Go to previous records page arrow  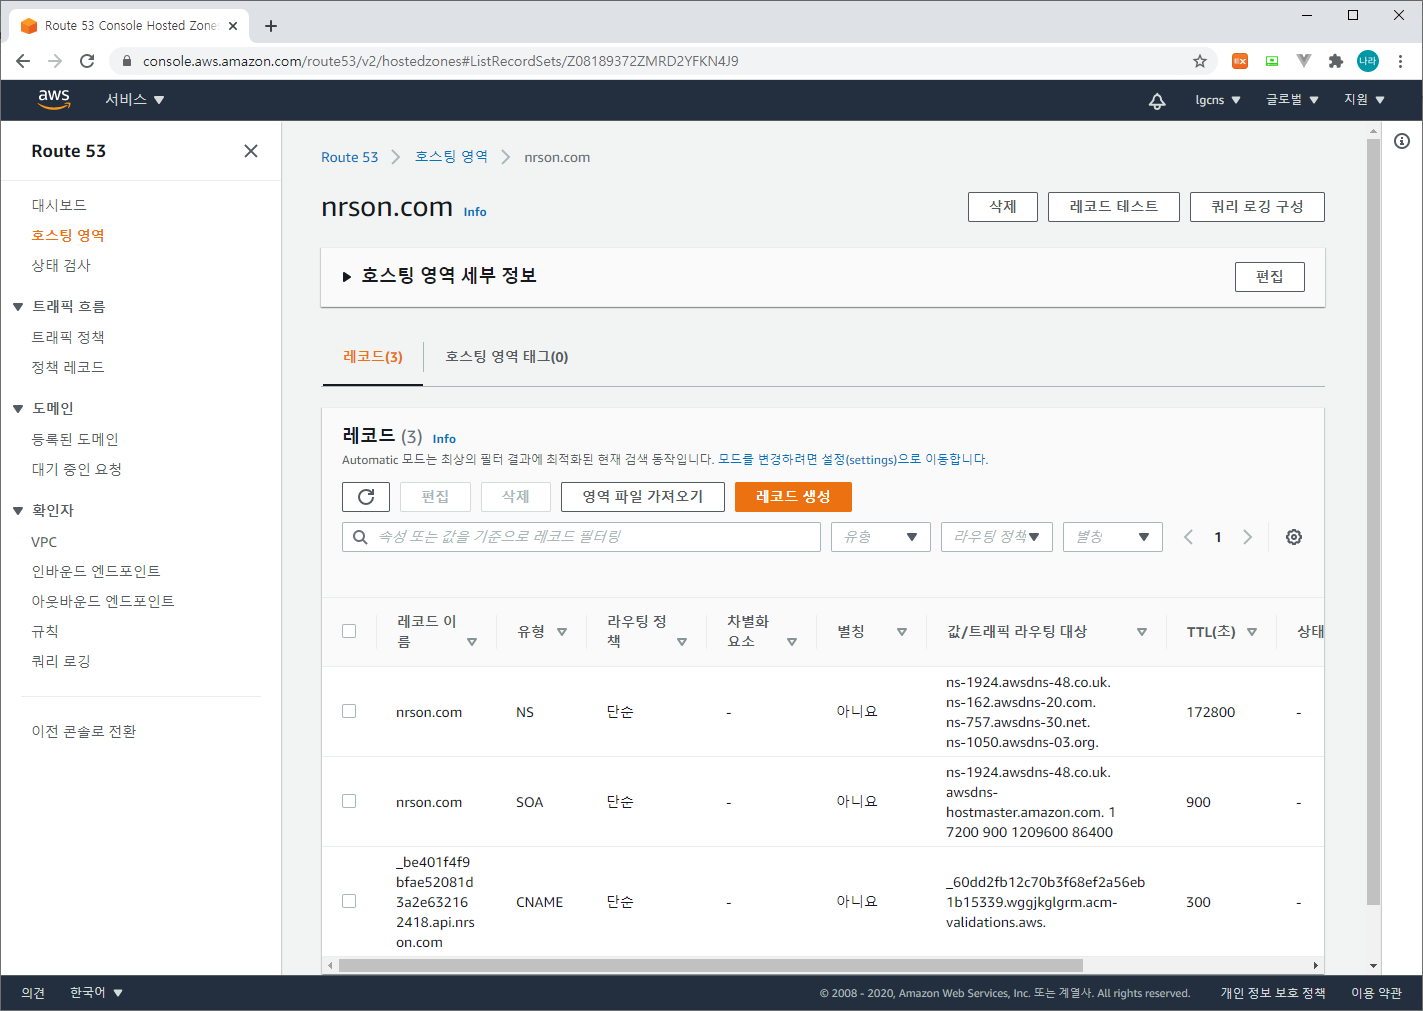[x=1188, y=537]
